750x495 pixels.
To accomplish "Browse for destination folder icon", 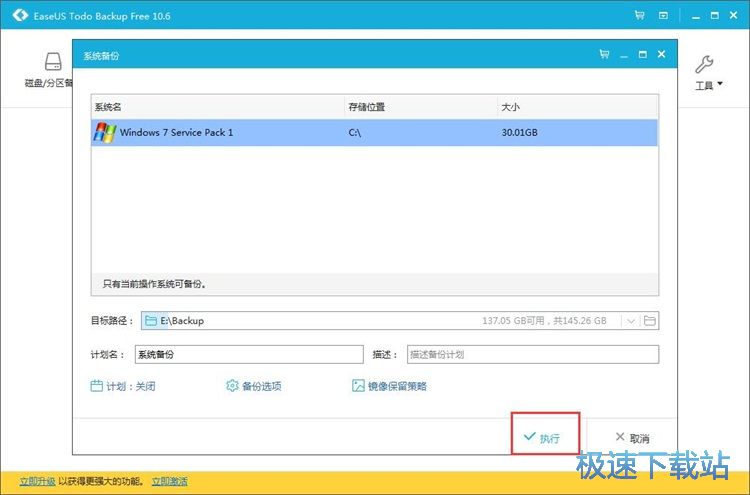I will pyautogui.click(x=650, y=320).
